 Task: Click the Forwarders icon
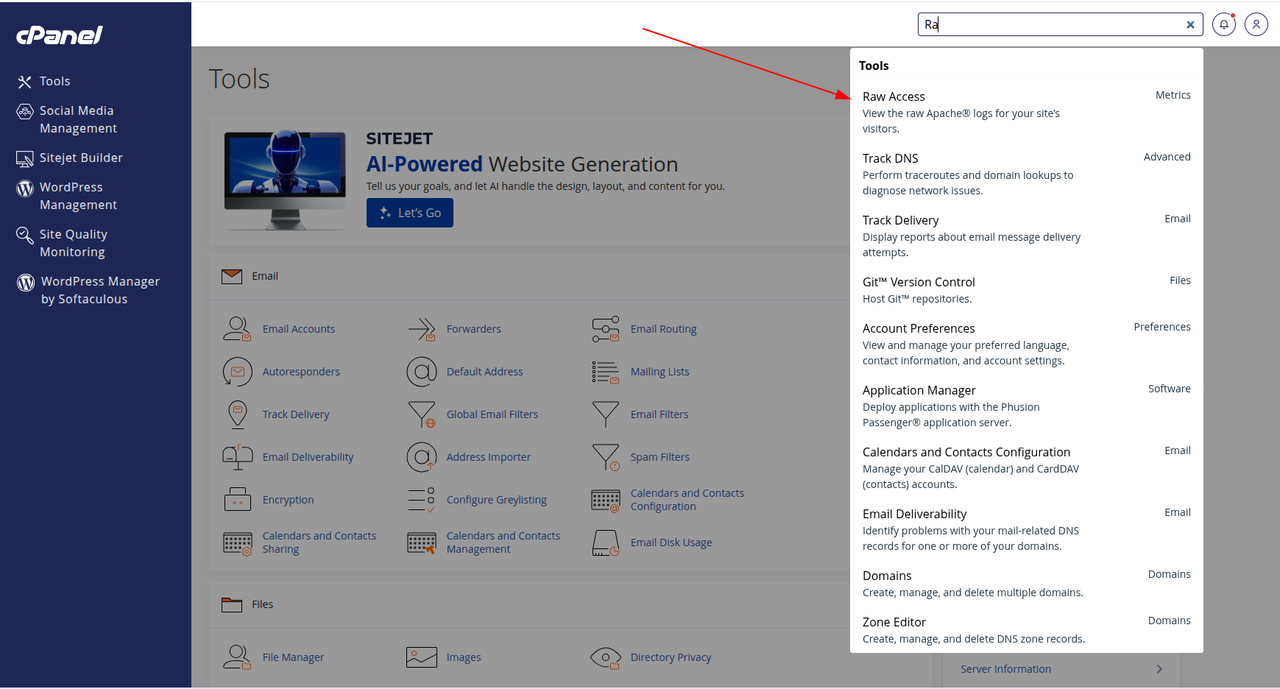[x=422, y=329]
